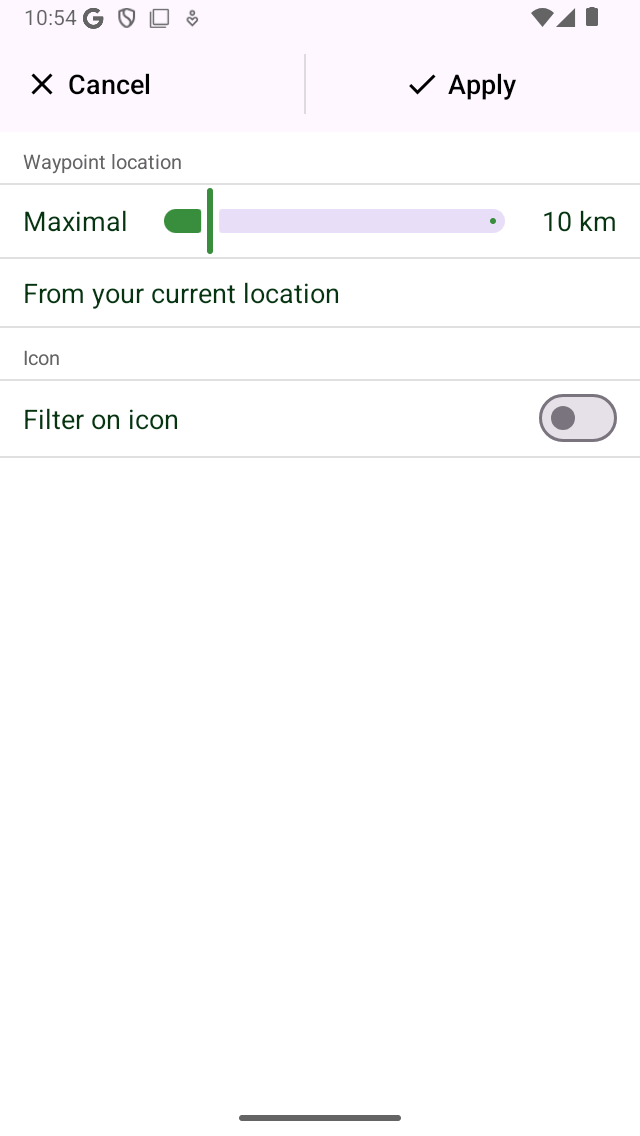Tap the Wi-Fi signal icon

(541, 17)
